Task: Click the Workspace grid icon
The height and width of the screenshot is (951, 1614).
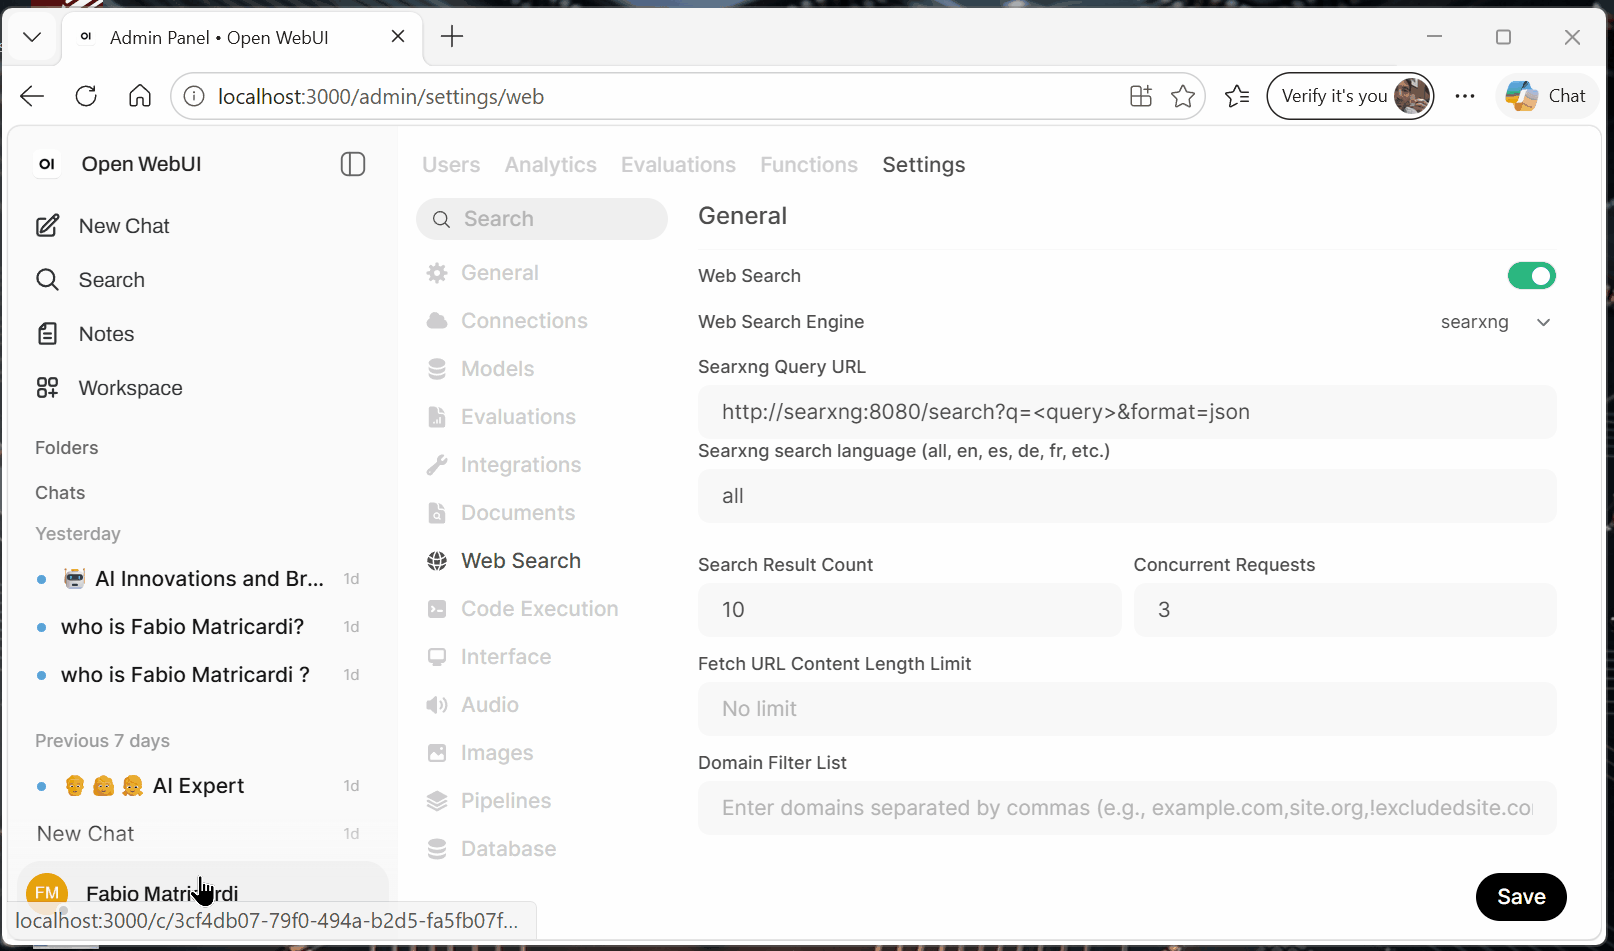Action: (47, 388)
